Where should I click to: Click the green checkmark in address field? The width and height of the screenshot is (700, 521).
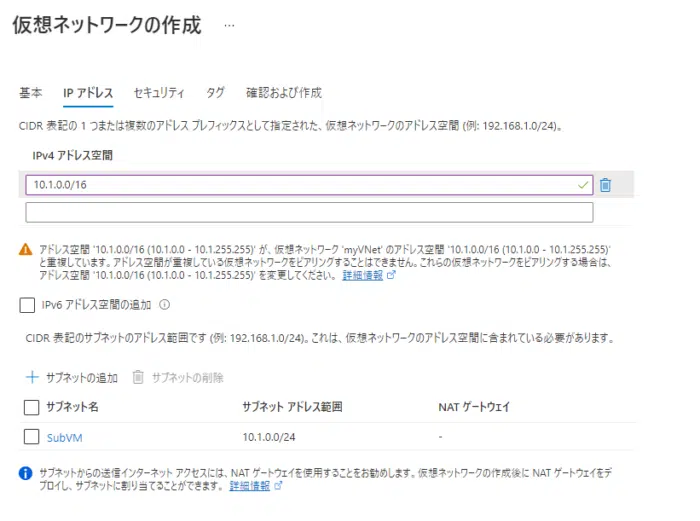(584, 185)
